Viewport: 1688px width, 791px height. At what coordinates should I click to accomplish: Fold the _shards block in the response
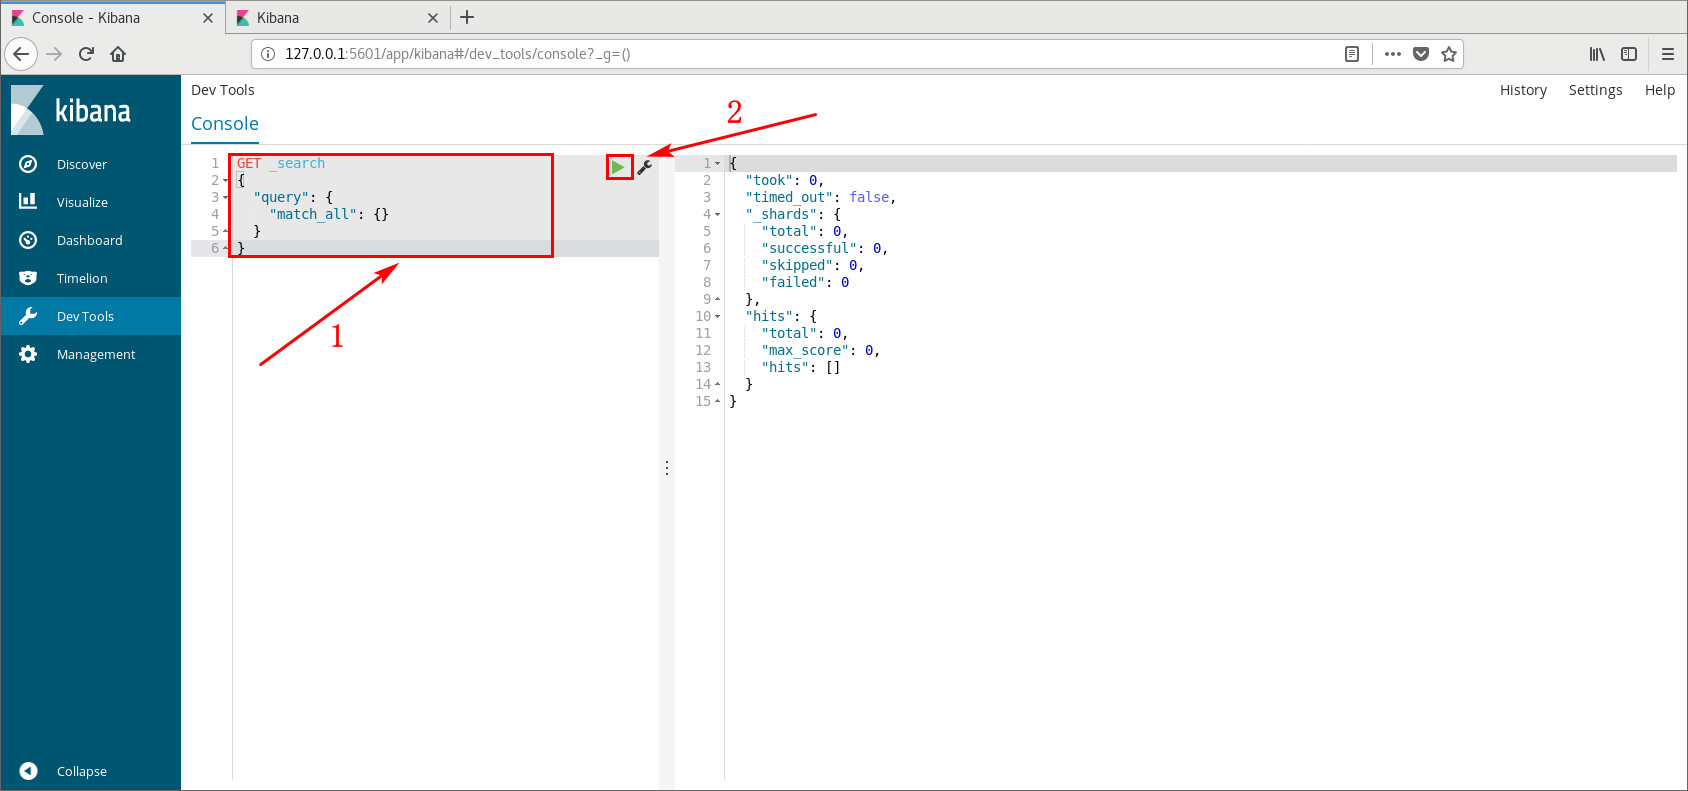(x=718, y=215)
